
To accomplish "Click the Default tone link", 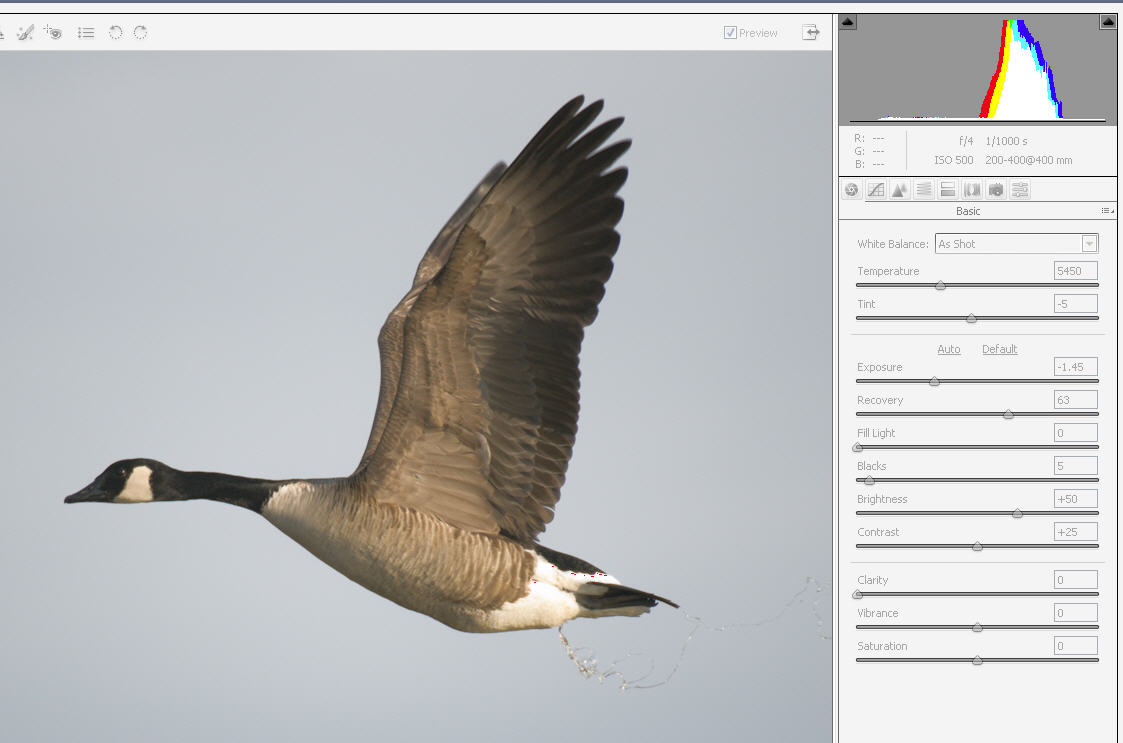I will point(999,349).
